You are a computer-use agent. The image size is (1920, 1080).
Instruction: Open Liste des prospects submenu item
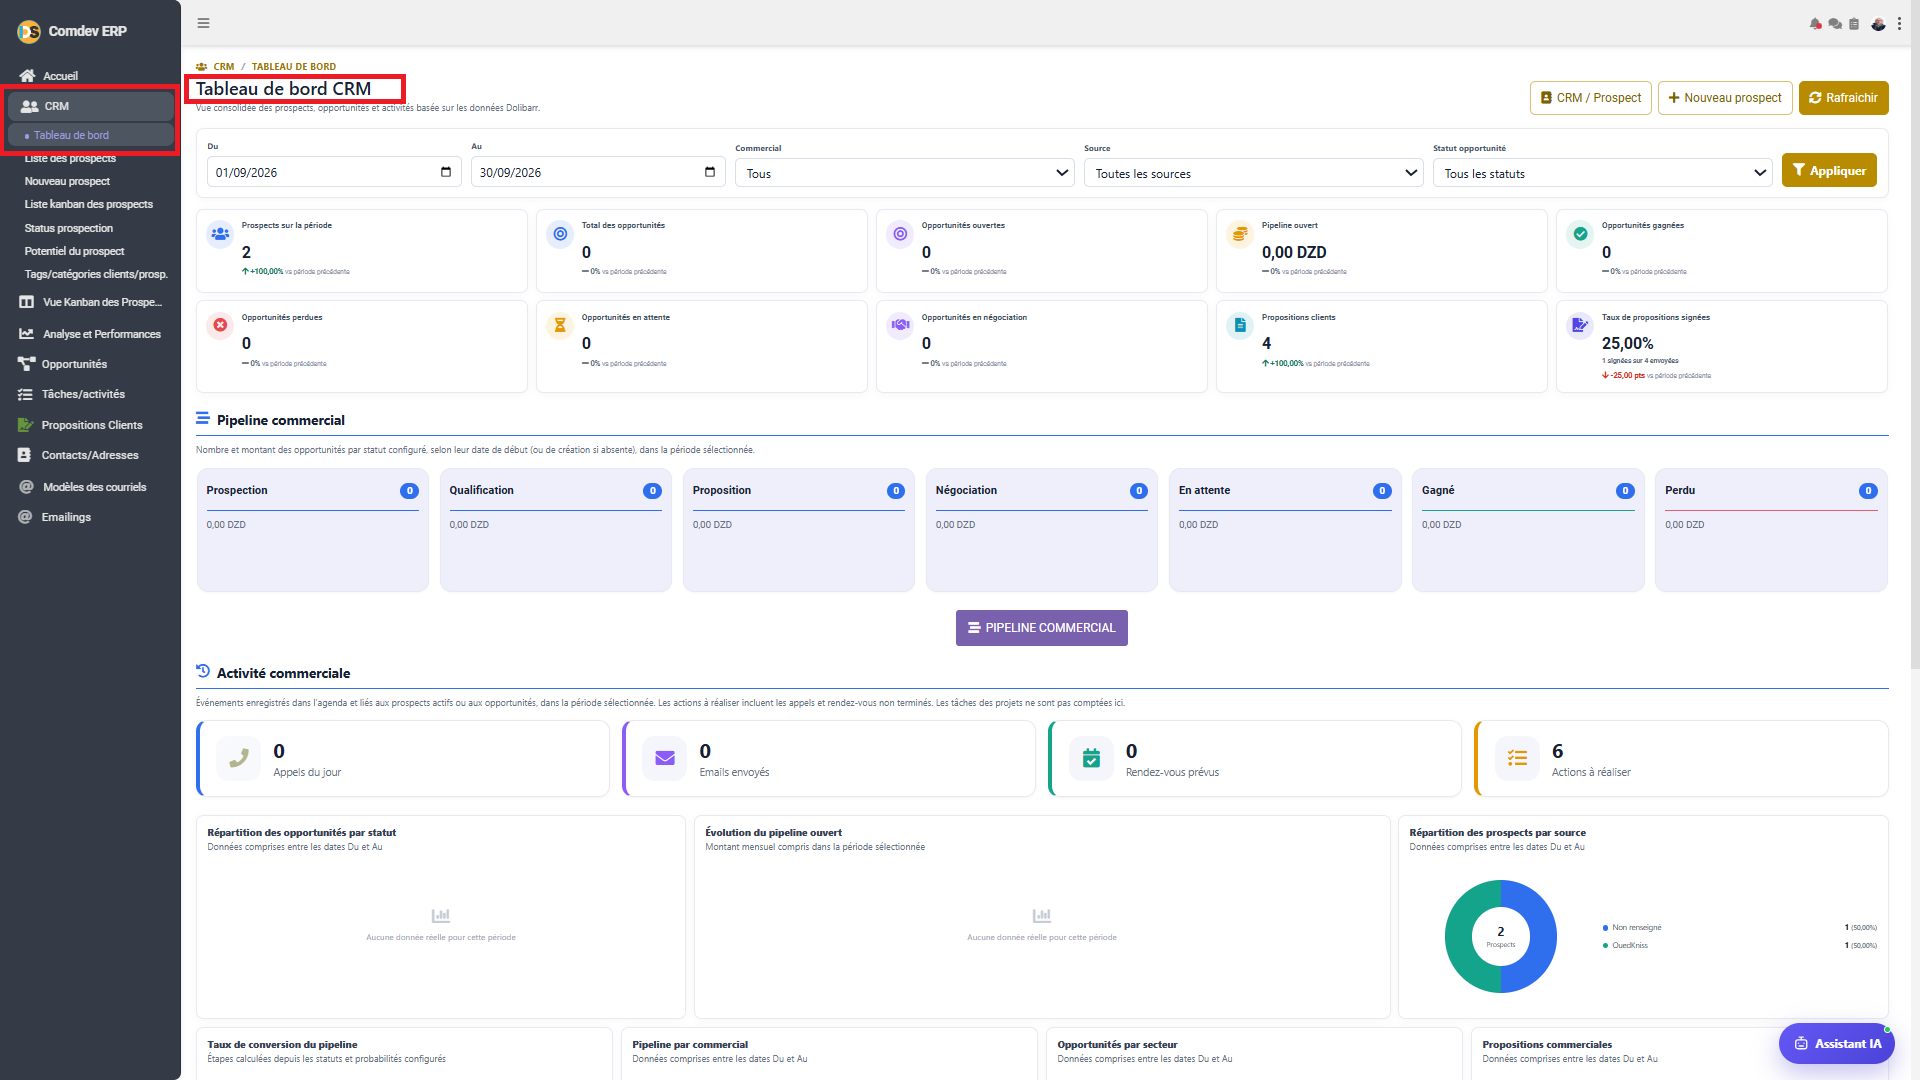pyautogui.click(x=70, y=159)
